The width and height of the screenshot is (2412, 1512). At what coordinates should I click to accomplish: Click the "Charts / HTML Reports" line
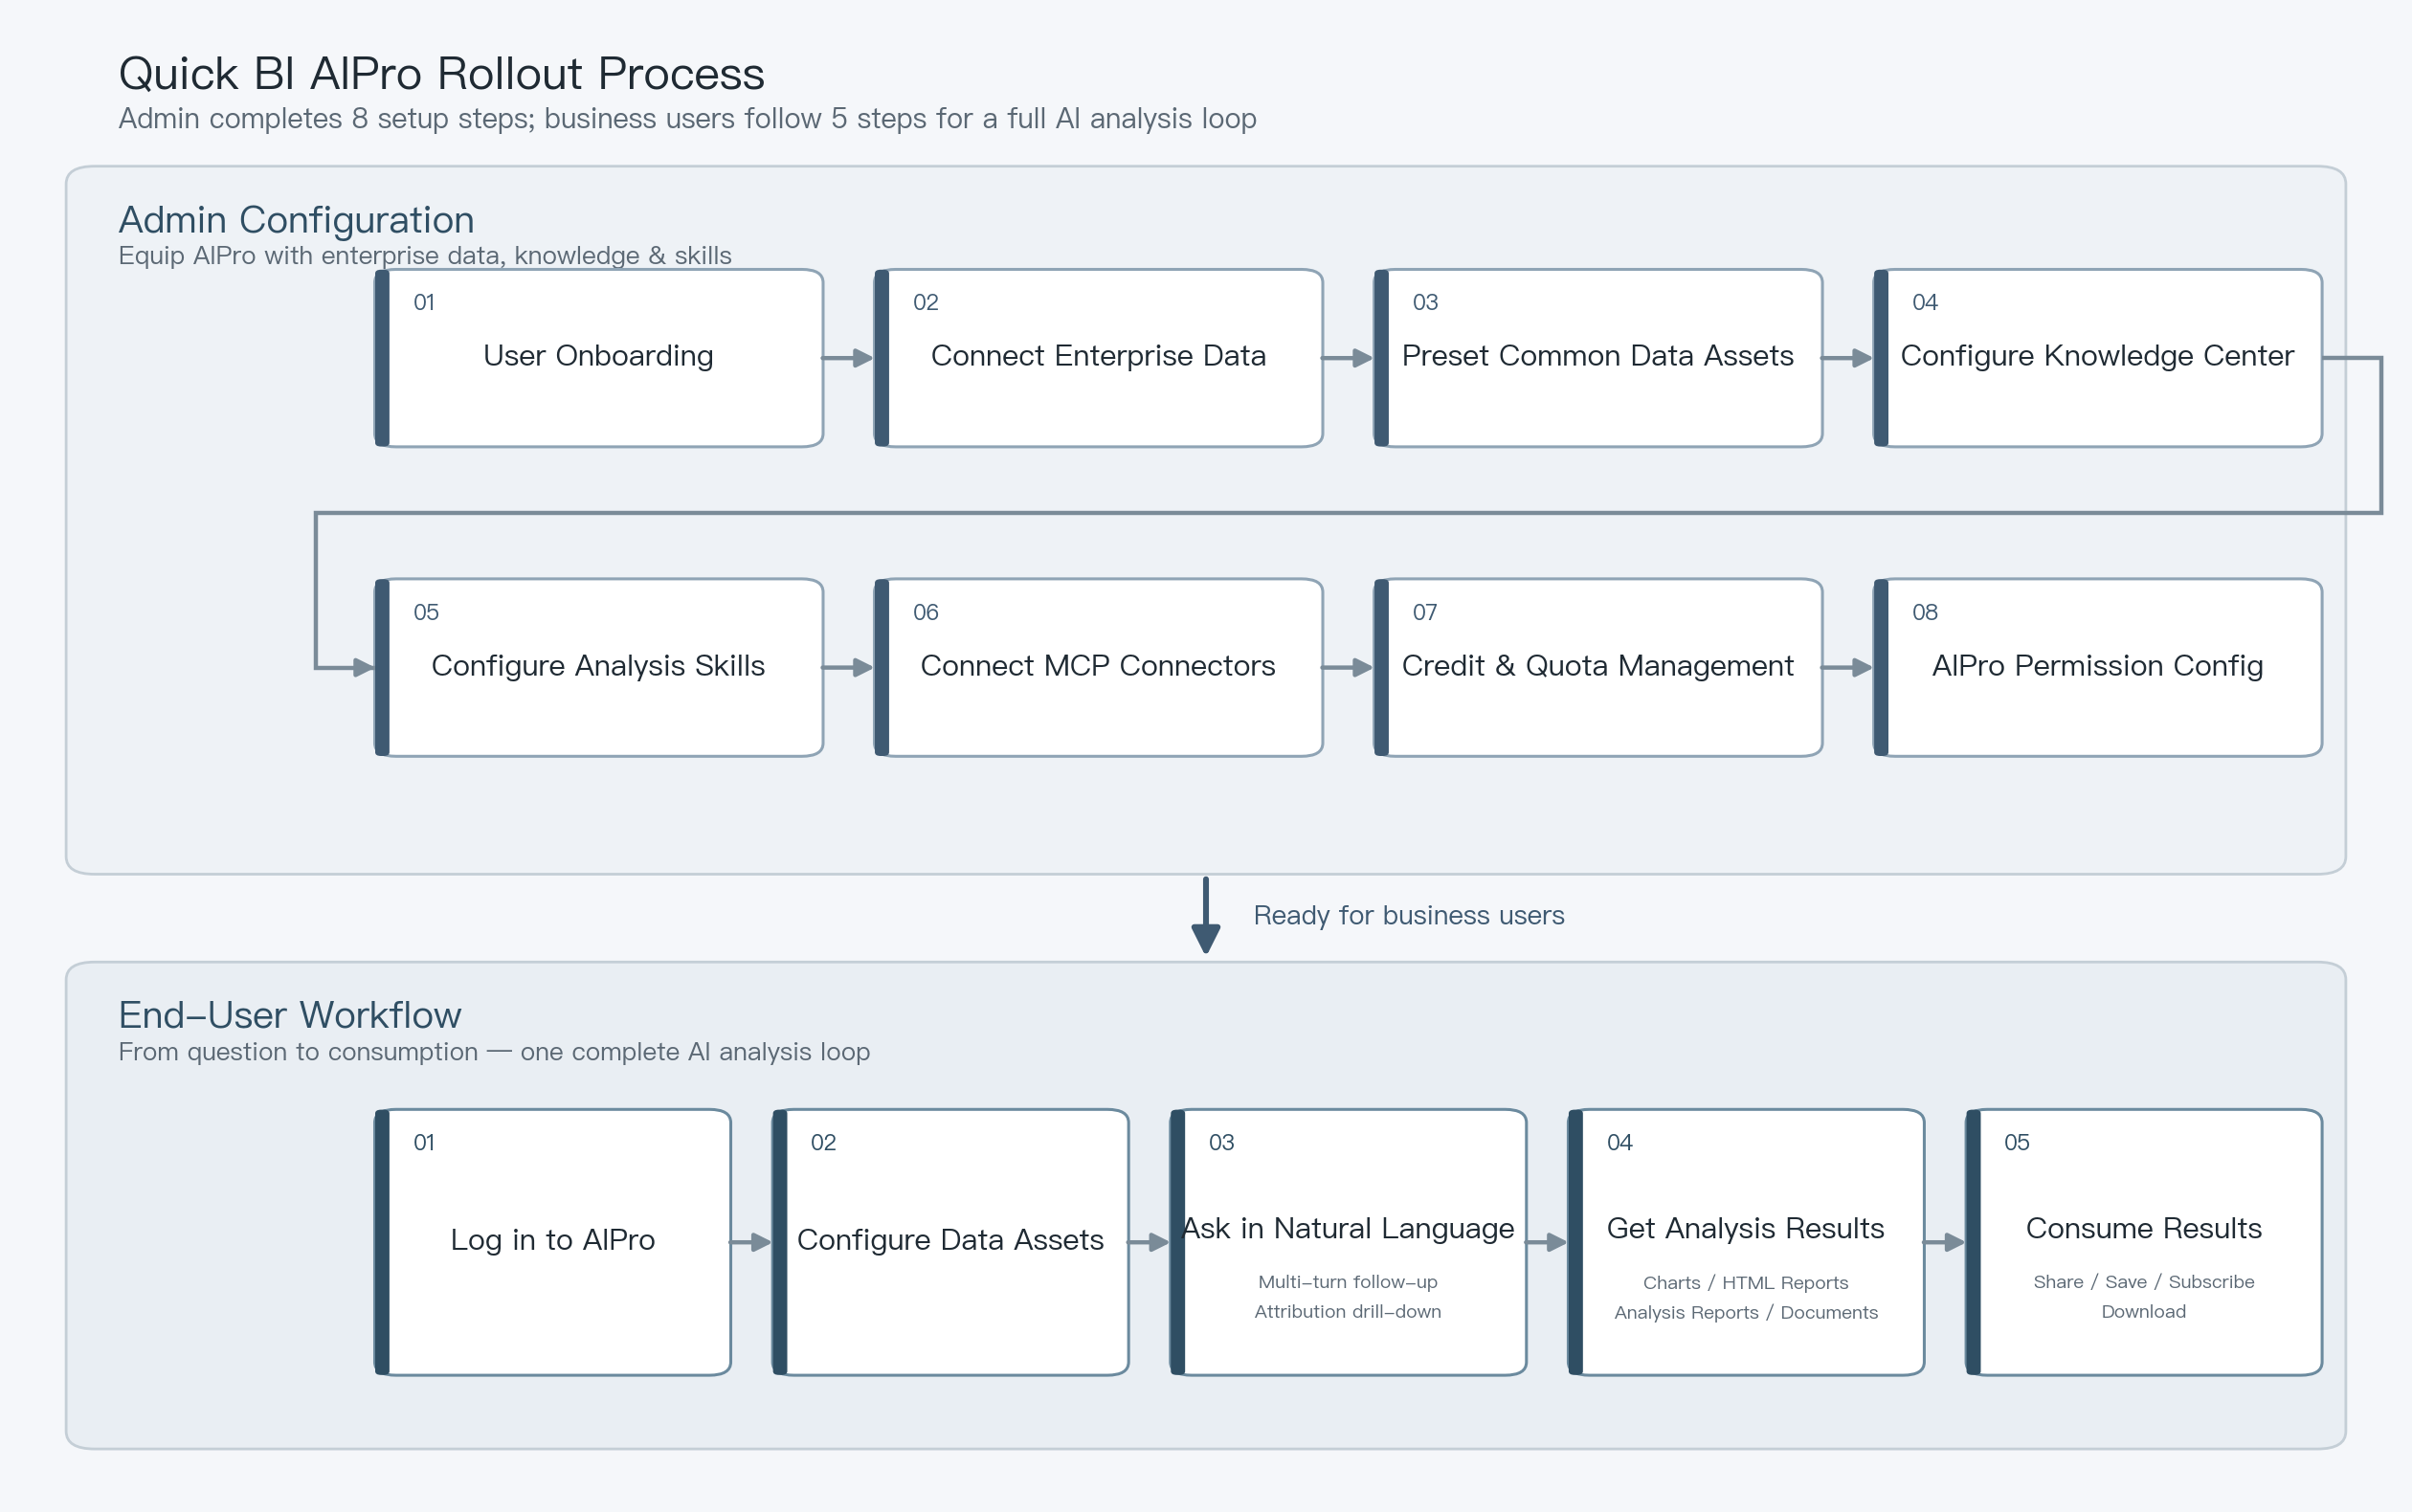(1746, 1283)
